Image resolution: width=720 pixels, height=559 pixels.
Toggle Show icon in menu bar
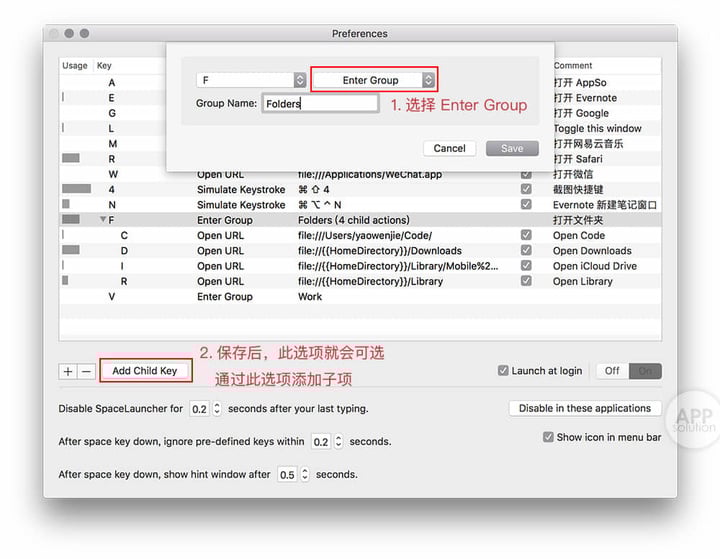click(548, 437)
